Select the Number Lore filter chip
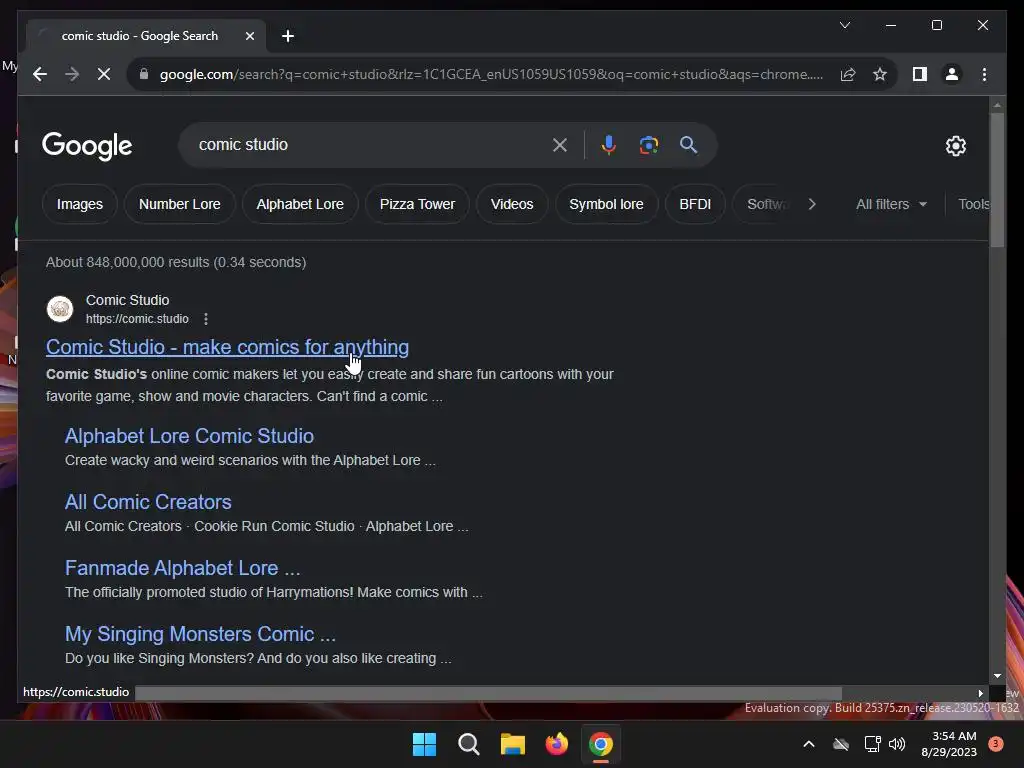Viewport: 1024px width, 768px height. coord(180,204)
